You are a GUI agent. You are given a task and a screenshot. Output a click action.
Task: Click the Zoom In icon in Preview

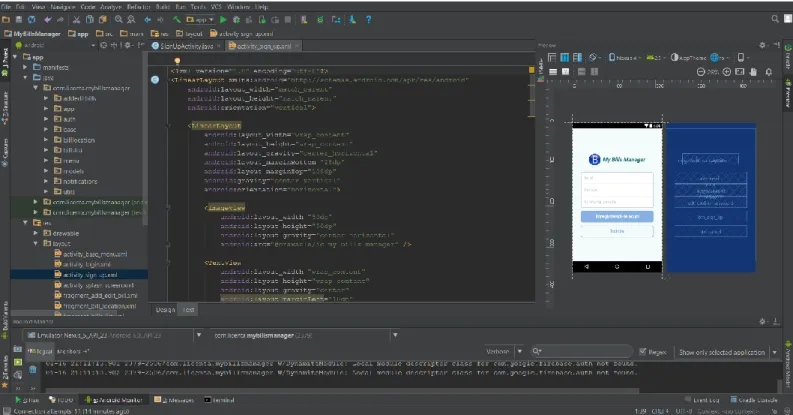[x=727, y=72]
